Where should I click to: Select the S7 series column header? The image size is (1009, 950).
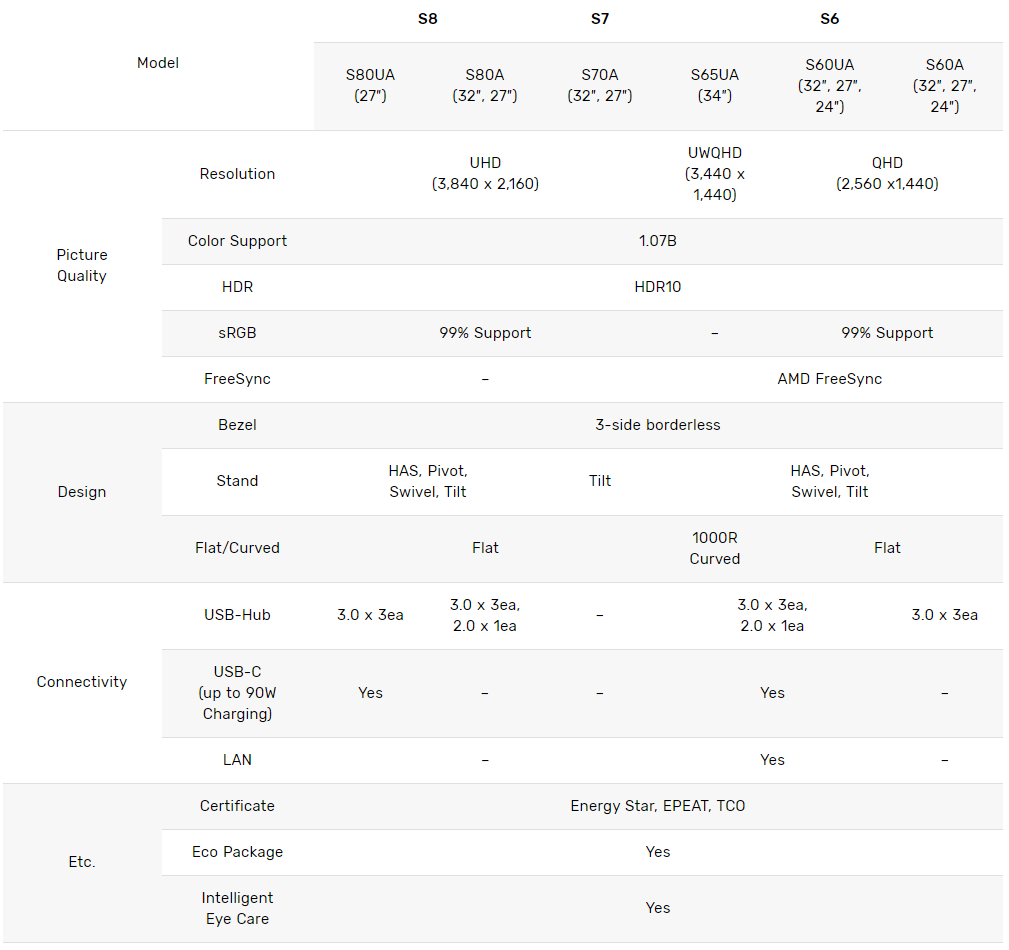pos(600,19)
